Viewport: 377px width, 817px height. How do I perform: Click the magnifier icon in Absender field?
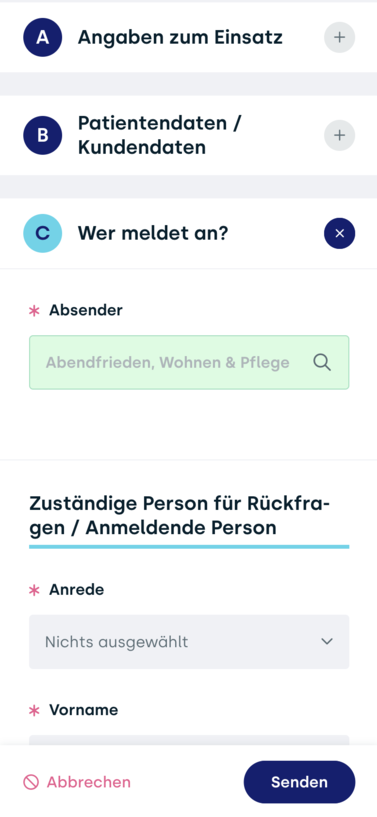322,362
